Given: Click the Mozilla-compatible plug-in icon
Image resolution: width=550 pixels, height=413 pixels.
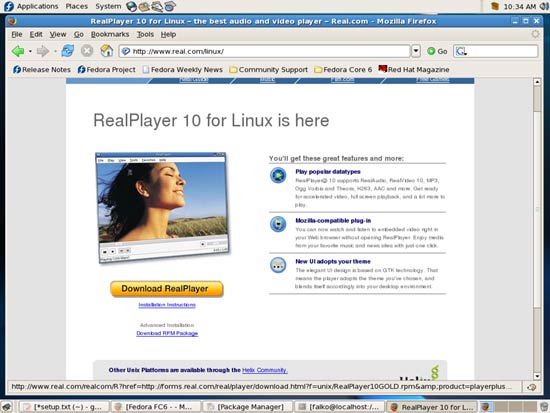Looking at the screenshot, I should 278,224.
